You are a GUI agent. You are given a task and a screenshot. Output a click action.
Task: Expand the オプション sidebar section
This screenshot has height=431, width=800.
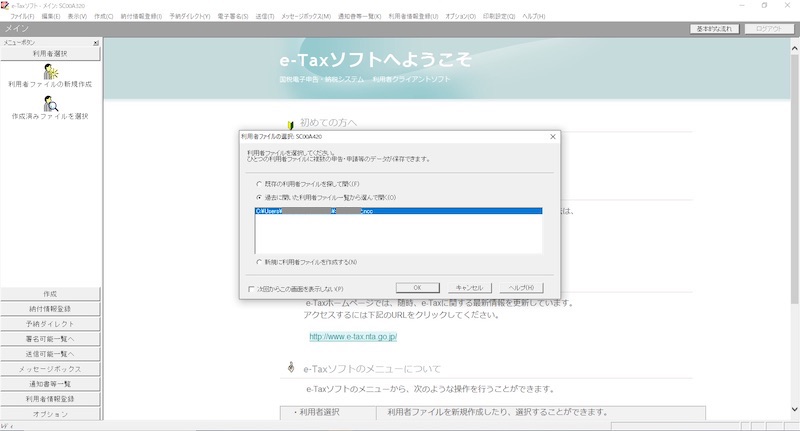[x=50, y=414]
